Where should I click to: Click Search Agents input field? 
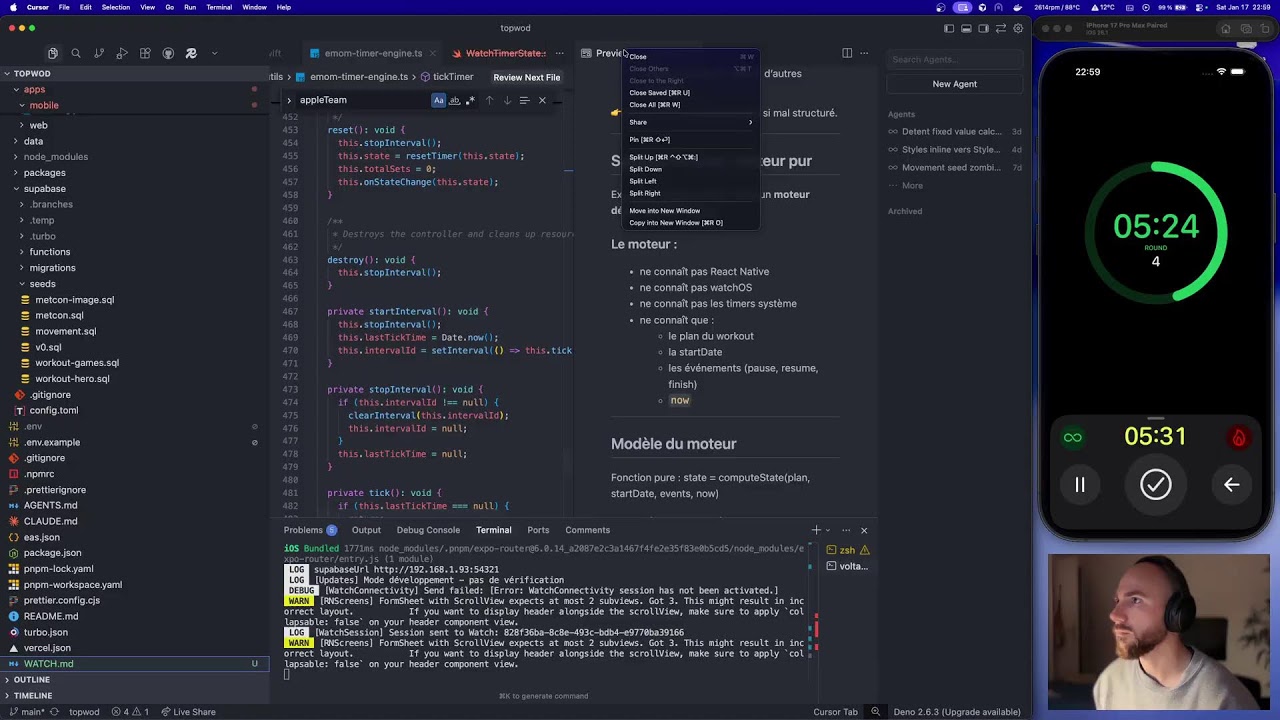(x=955, y=60)
